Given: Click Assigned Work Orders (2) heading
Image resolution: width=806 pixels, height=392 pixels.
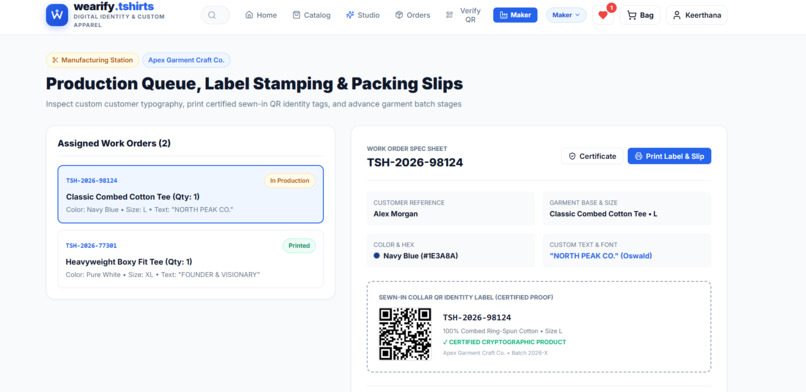Looking at the screenshot, I should (114, 143).
